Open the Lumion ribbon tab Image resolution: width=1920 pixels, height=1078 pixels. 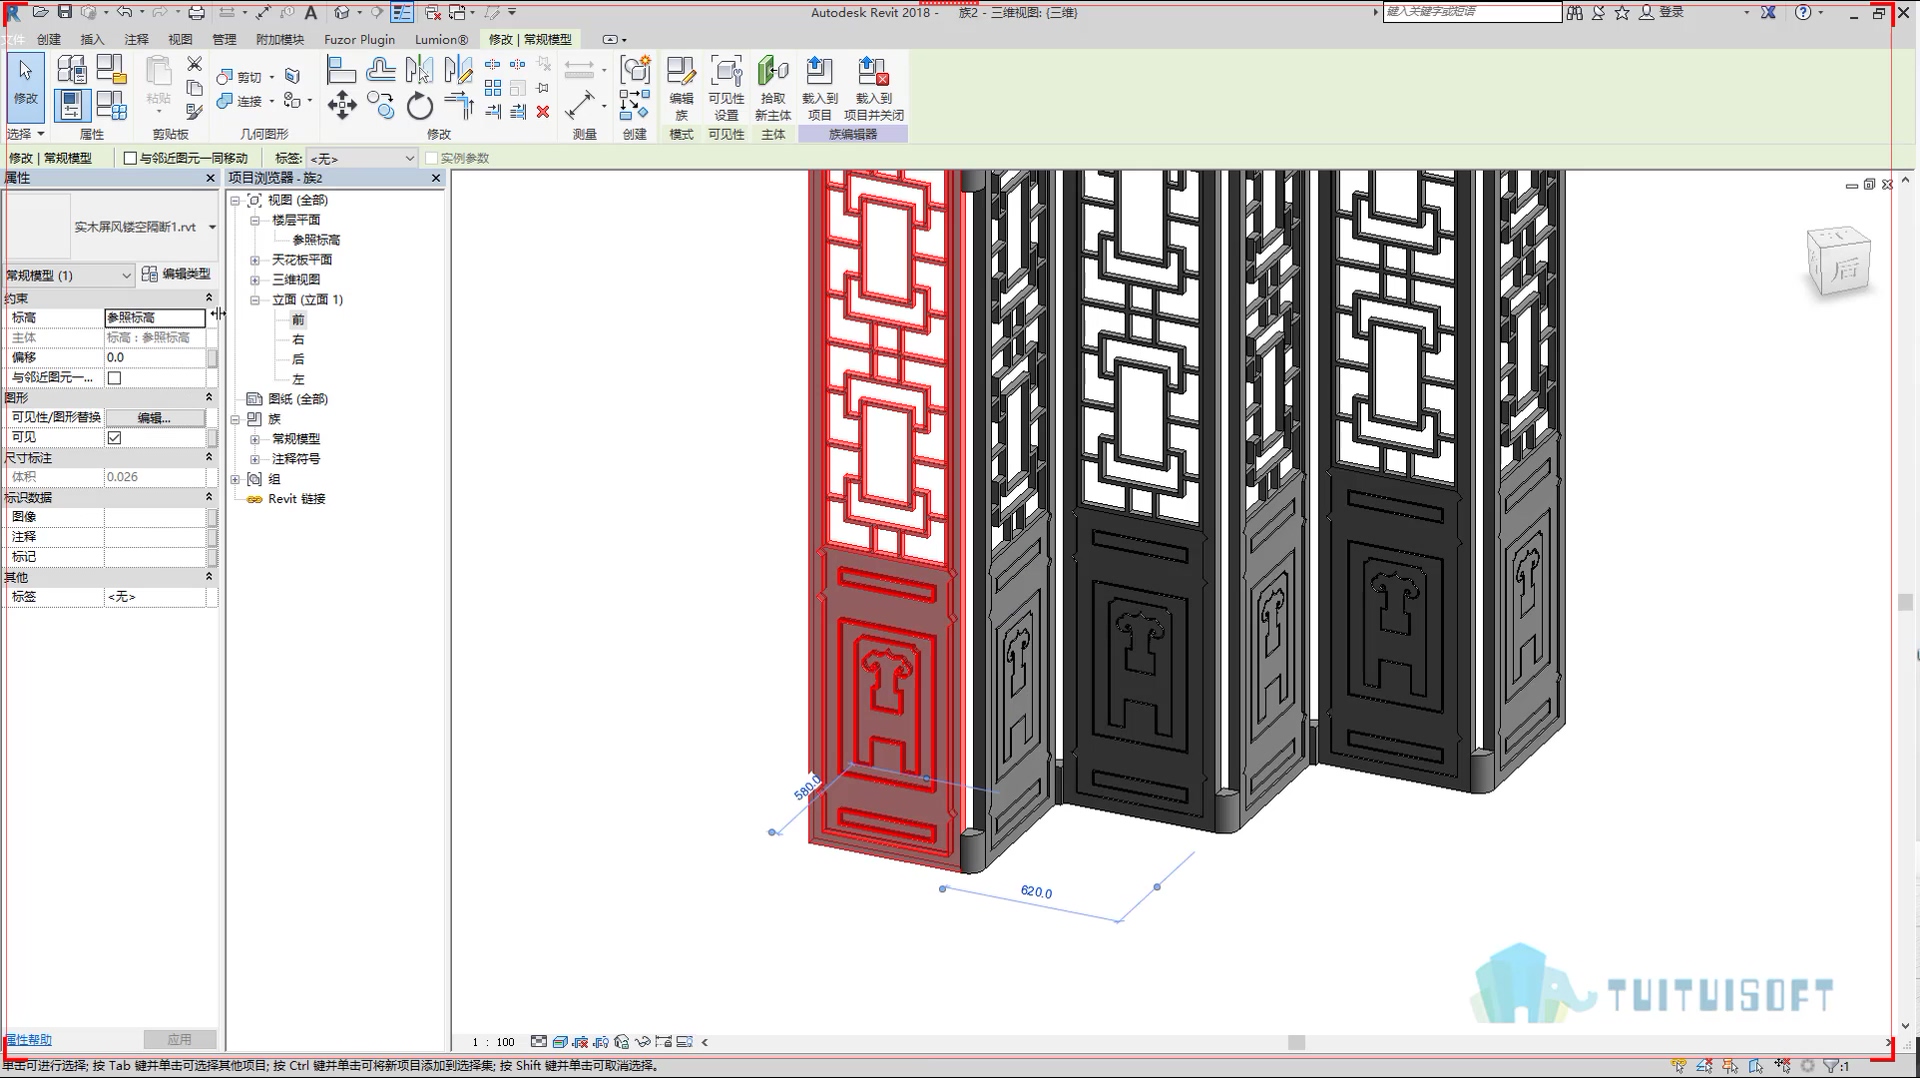pyautogui.click(x=441, y=39)
